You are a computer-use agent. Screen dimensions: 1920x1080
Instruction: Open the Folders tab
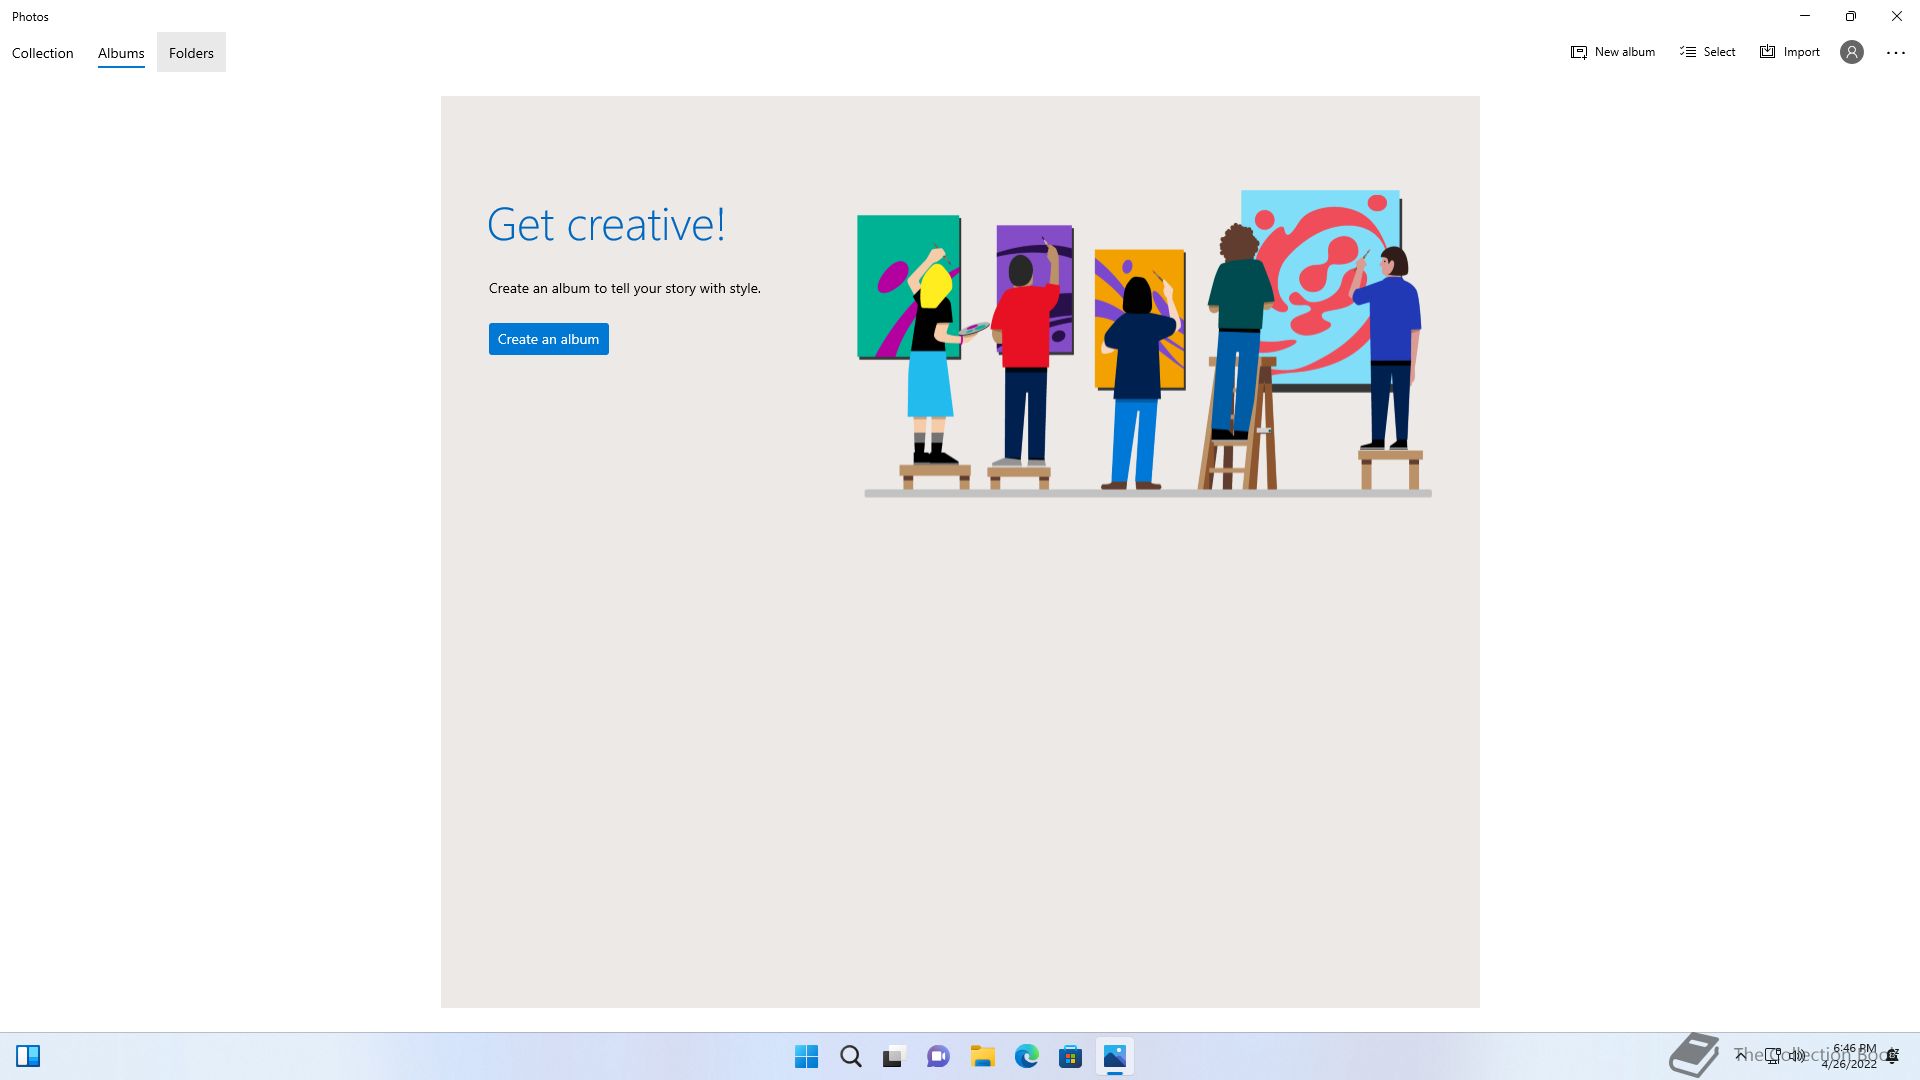(191, 53)
